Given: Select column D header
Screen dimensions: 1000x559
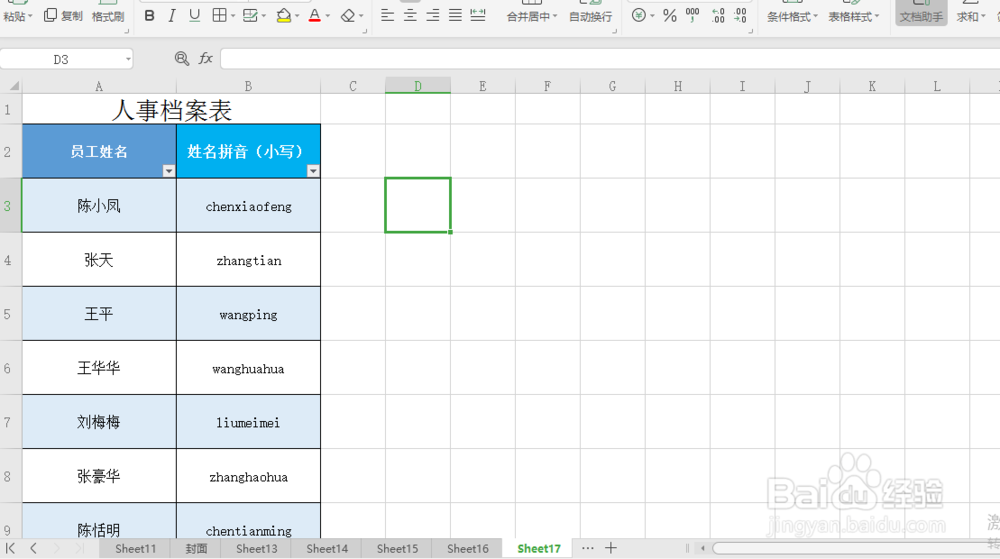Looking at the screenshot, I should coord(418,86).
